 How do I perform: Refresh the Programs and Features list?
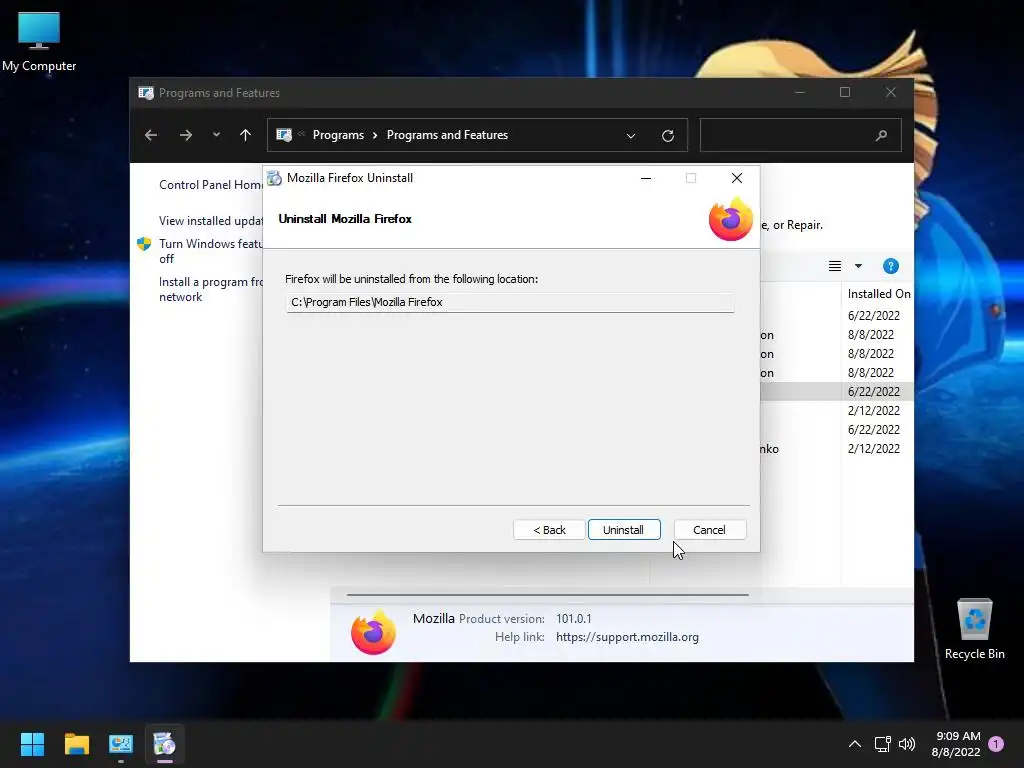click(x=667, y=136)
